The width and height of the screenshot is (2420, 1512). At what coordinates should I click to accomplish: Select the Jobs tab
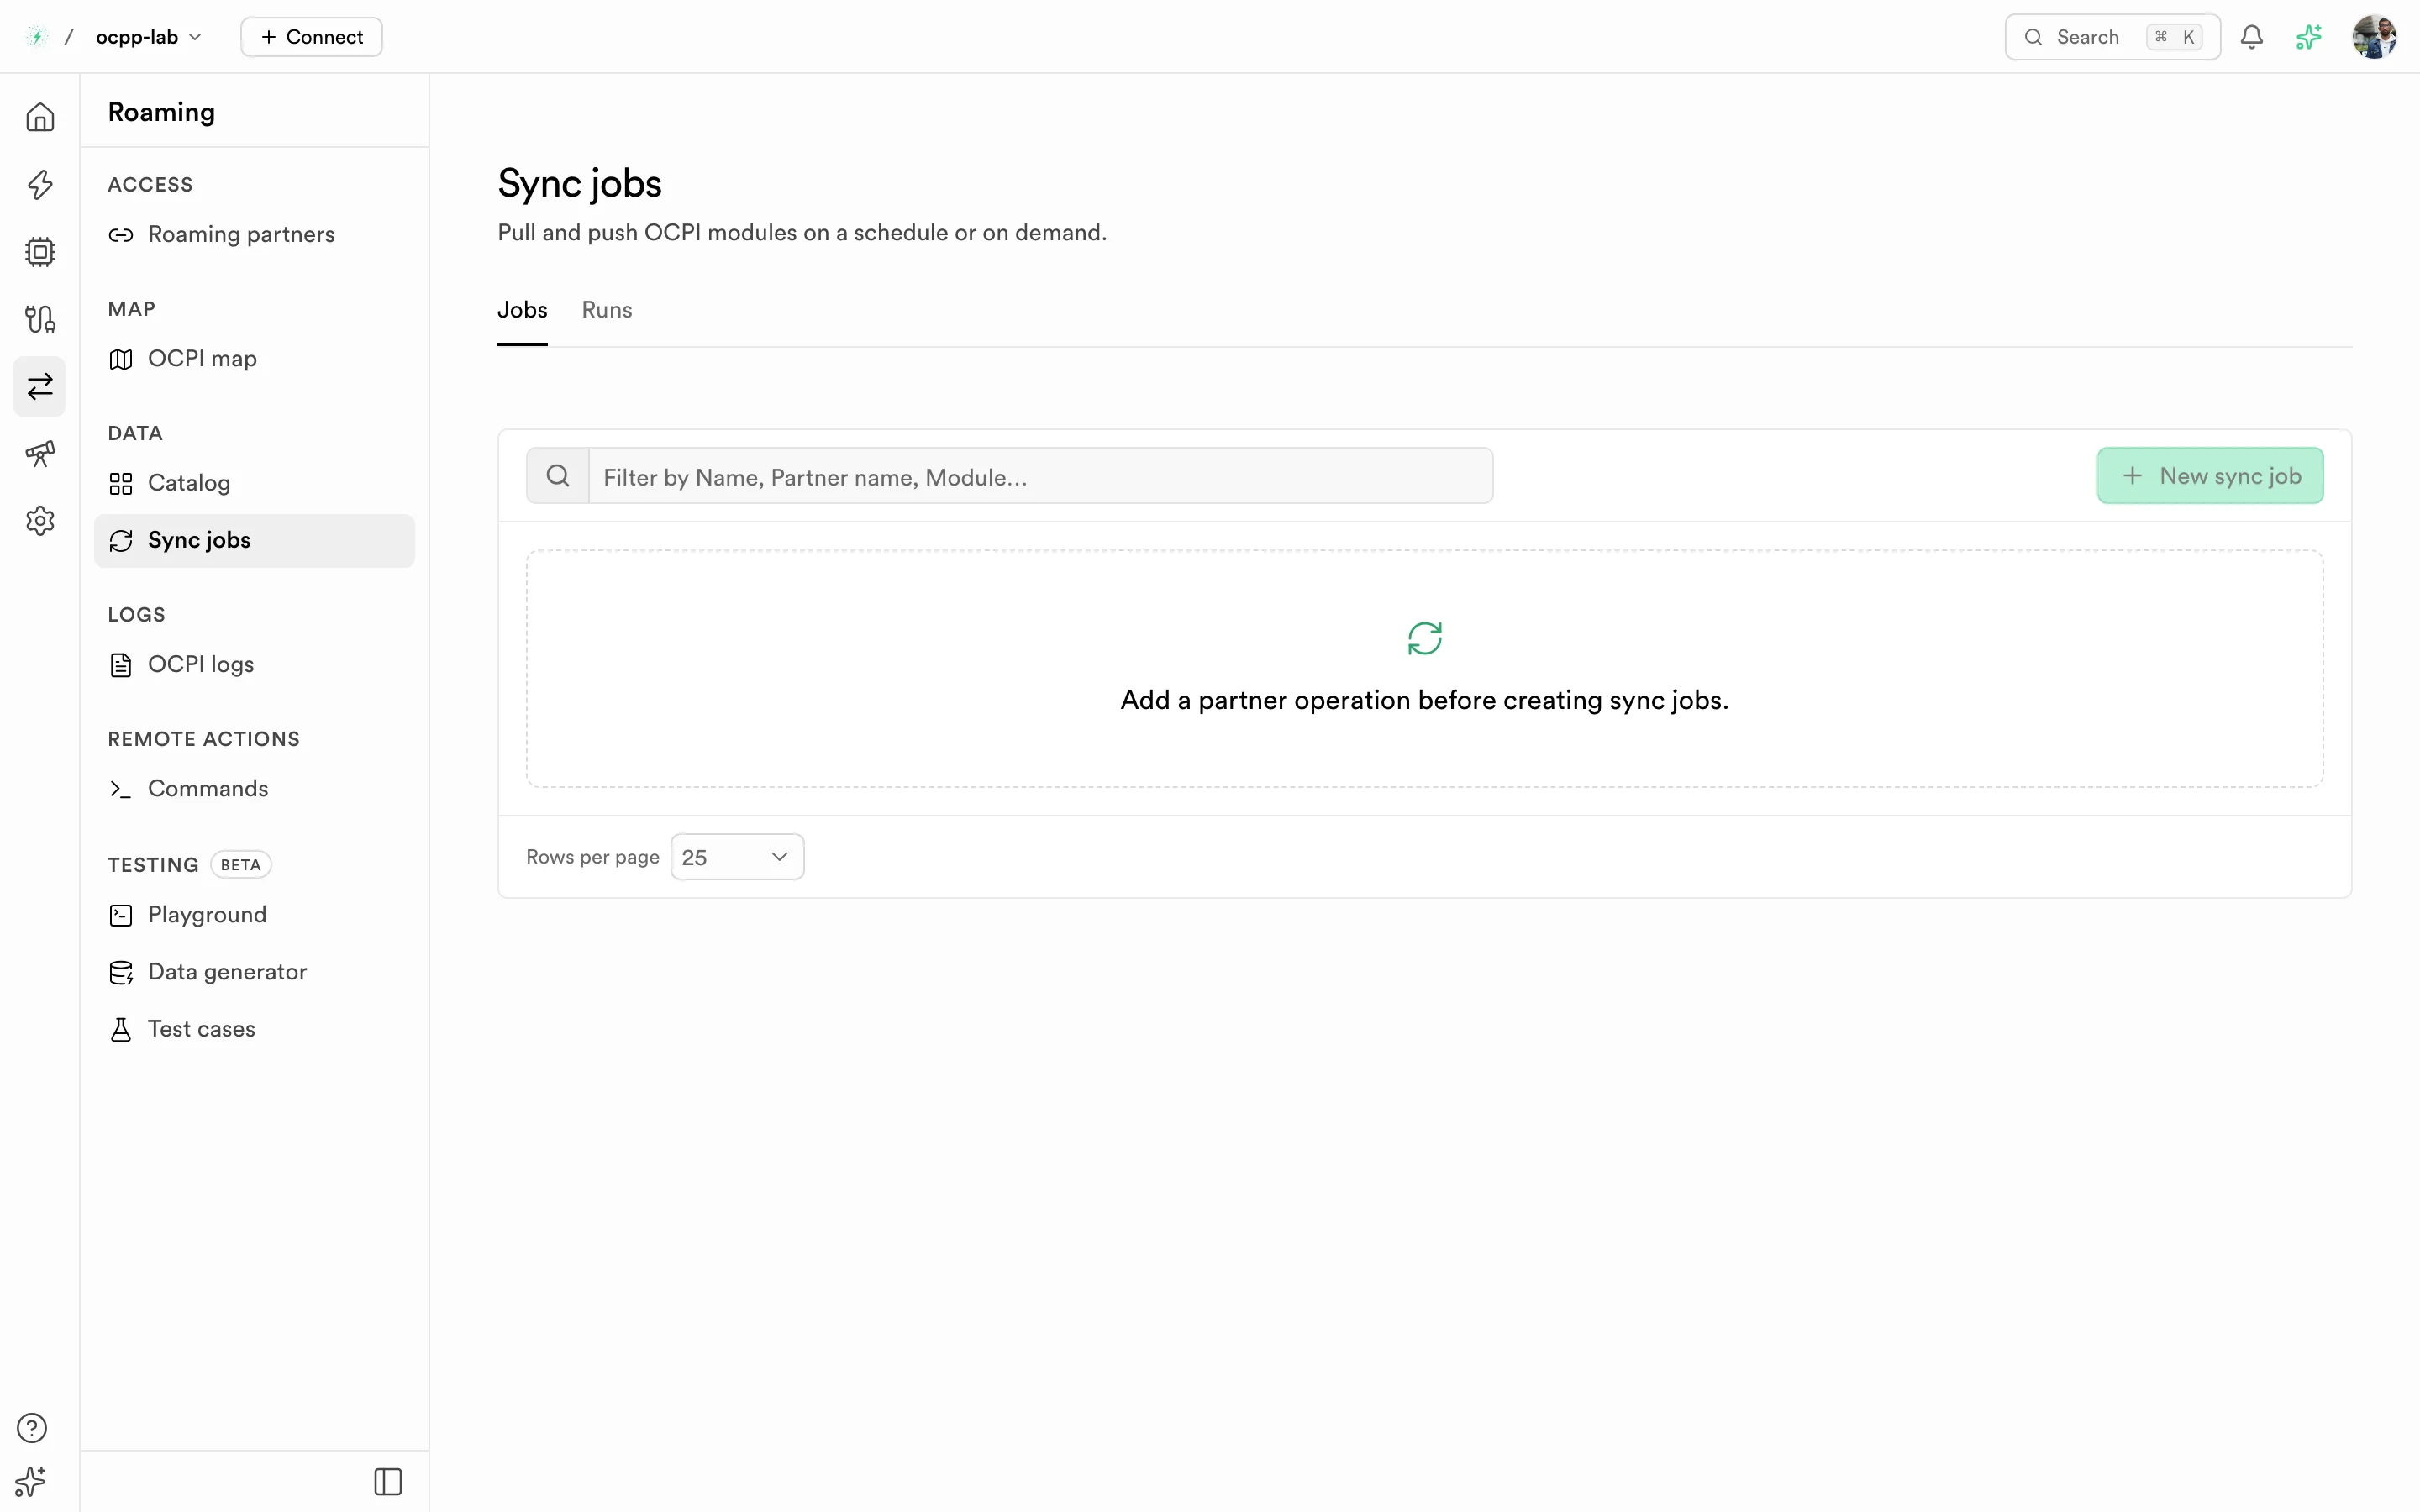coord(522,310)
